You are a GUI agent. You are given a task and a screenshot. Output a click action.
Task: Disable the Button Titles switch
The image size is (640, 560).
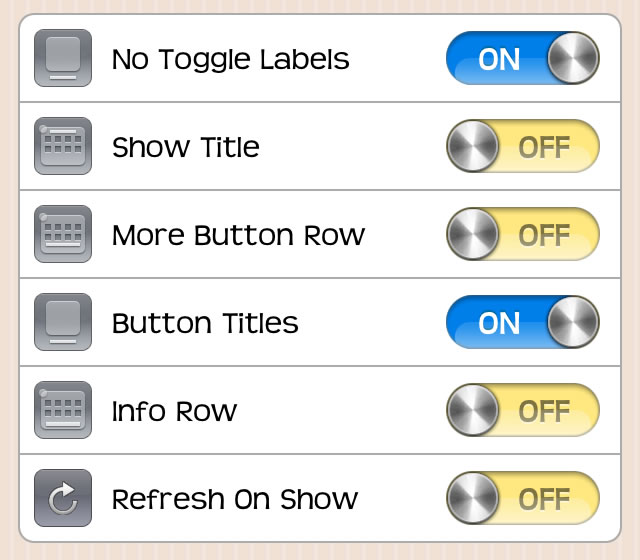point(523,322)
